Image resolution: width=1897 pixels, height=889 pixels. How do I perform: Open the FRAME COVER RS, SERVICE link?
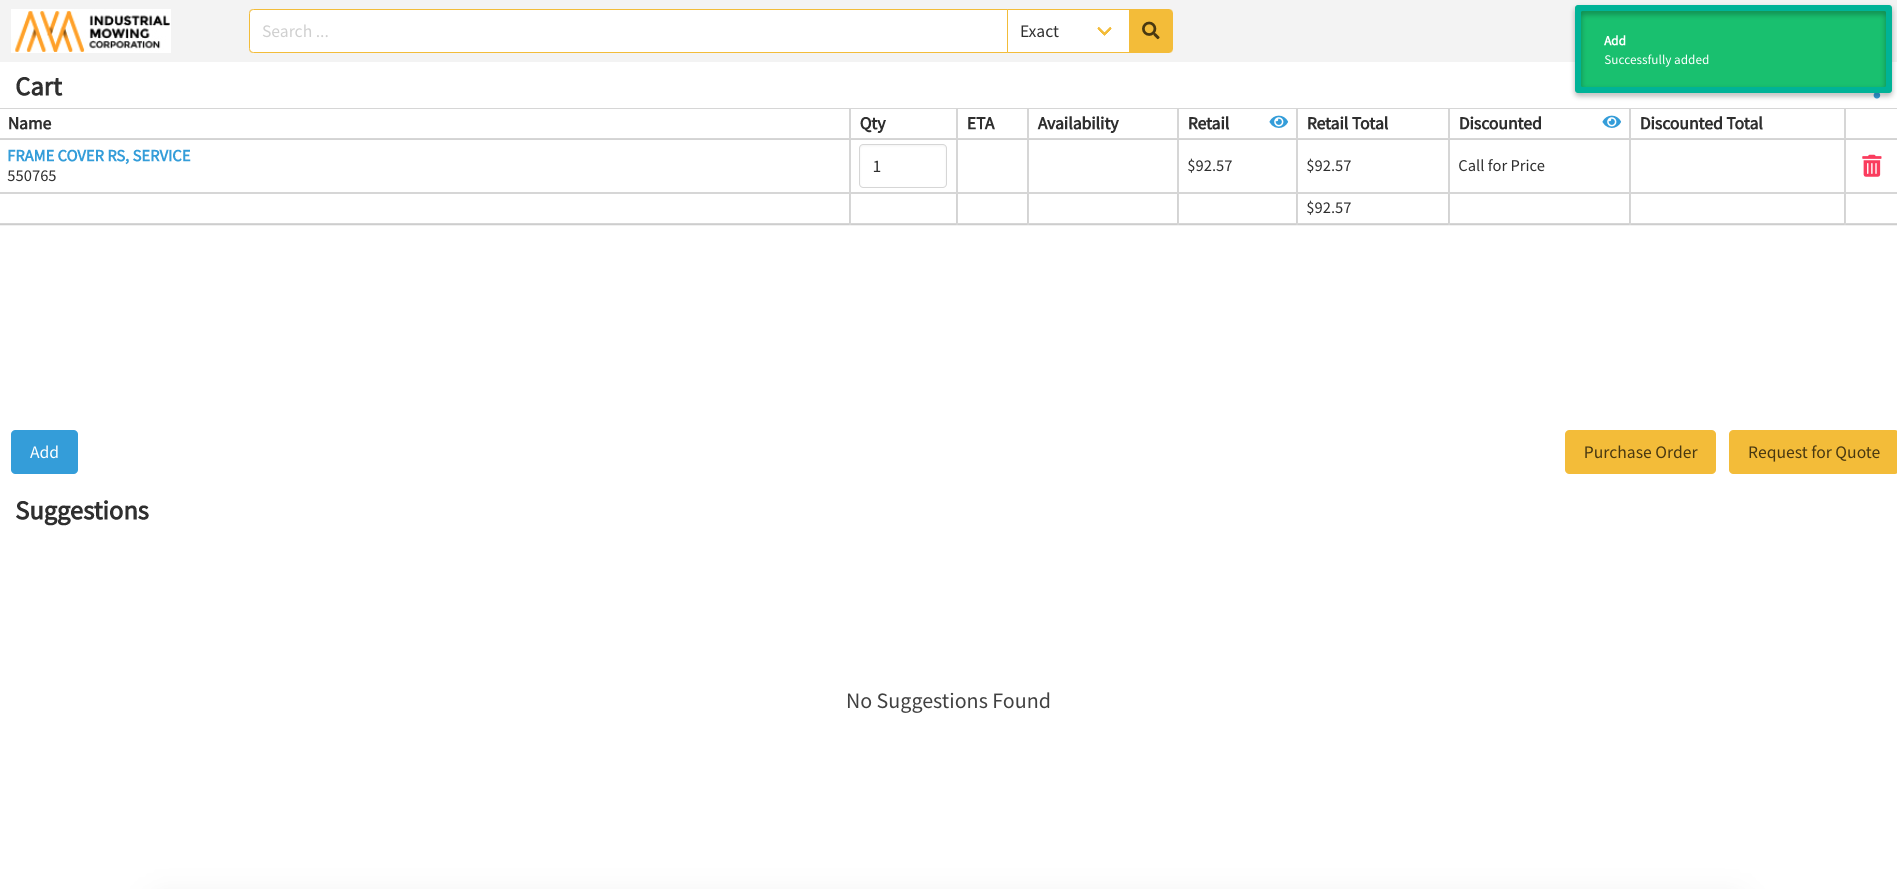[99, 156]
